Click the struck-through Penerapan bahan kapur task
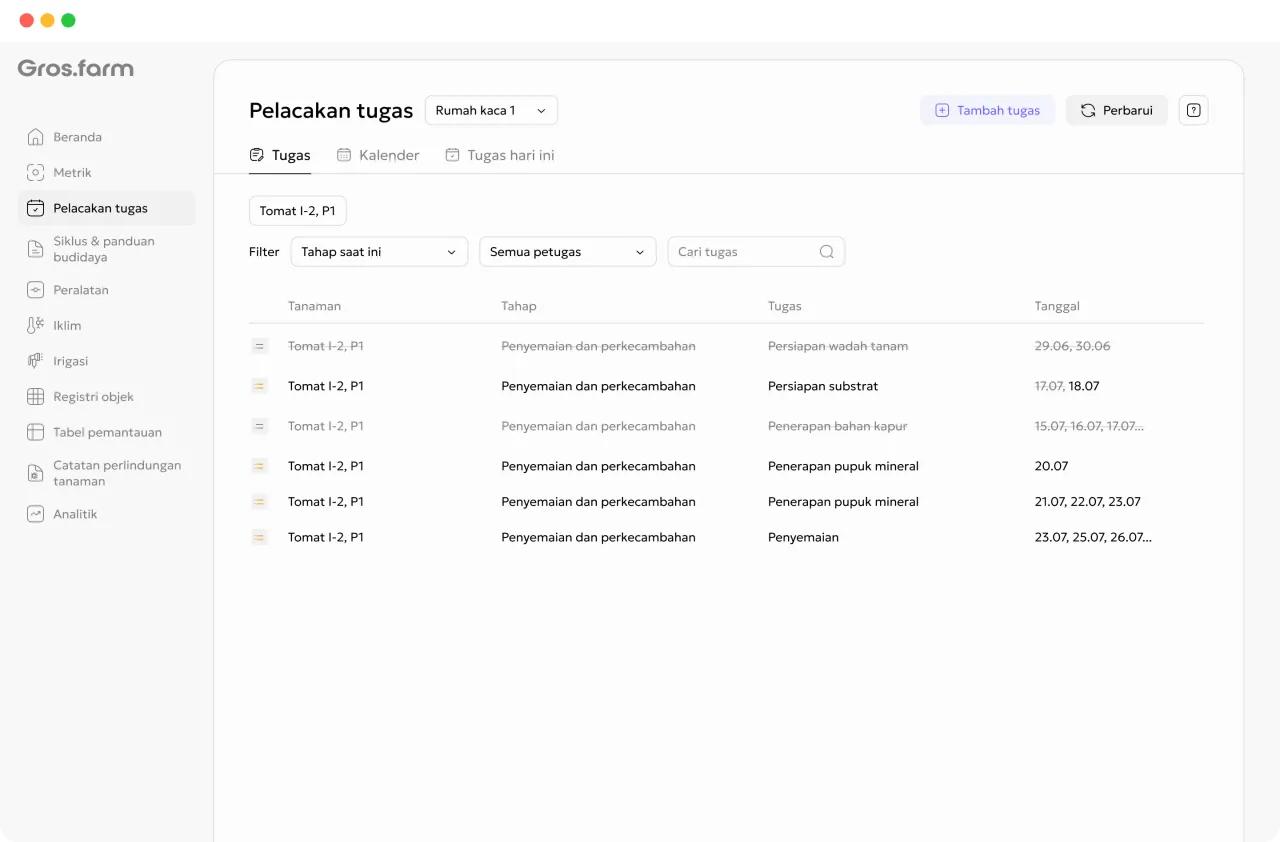 (x=838, y=426)
